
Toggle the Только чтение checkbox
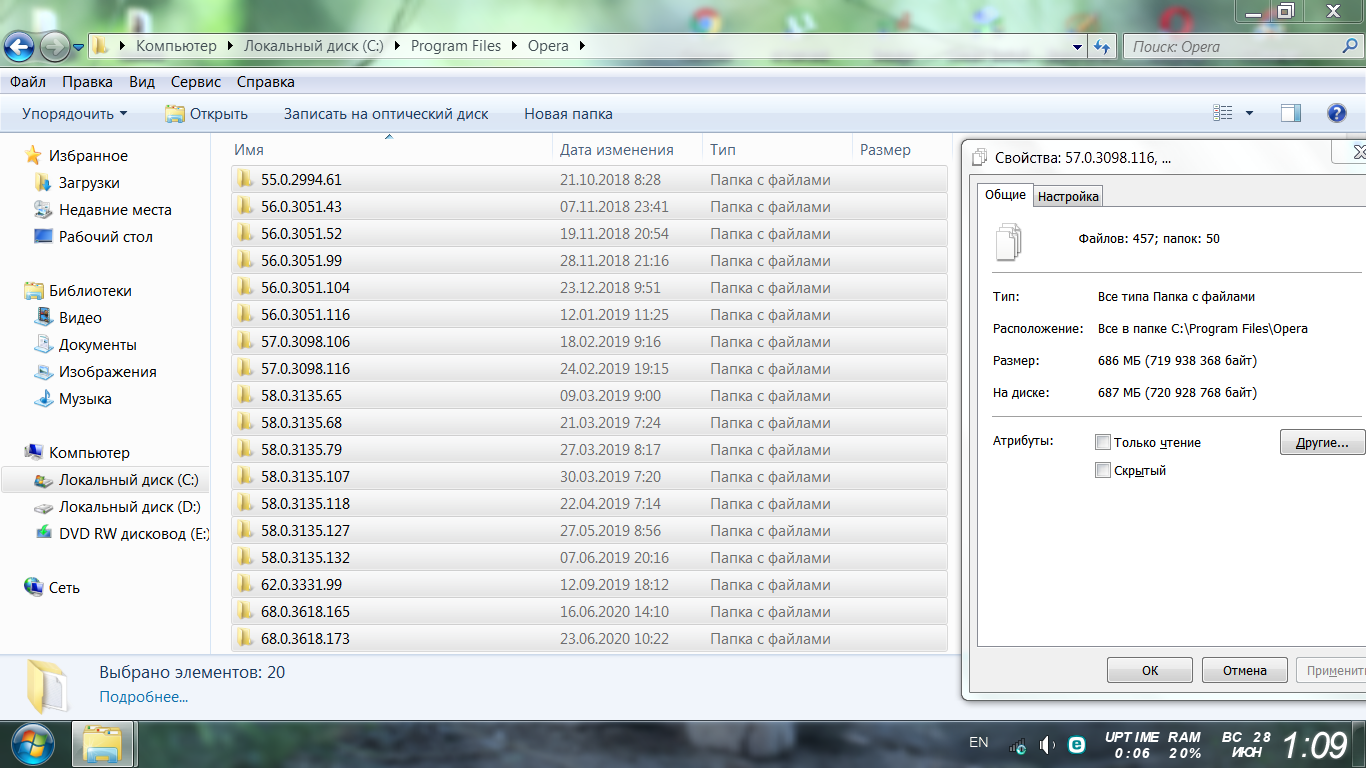(x=1103, y=442)
